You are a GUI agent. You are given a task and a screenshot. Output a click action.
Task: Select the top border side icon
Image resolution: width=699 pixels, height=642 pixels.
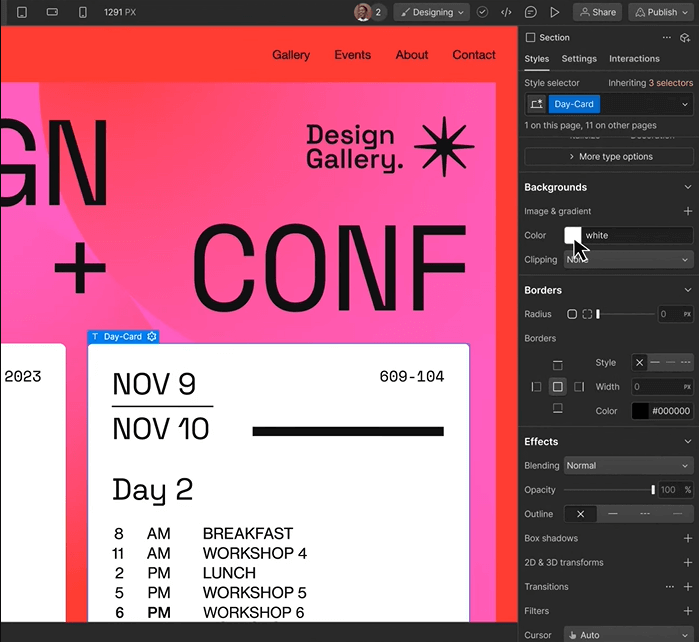[558, 366]
